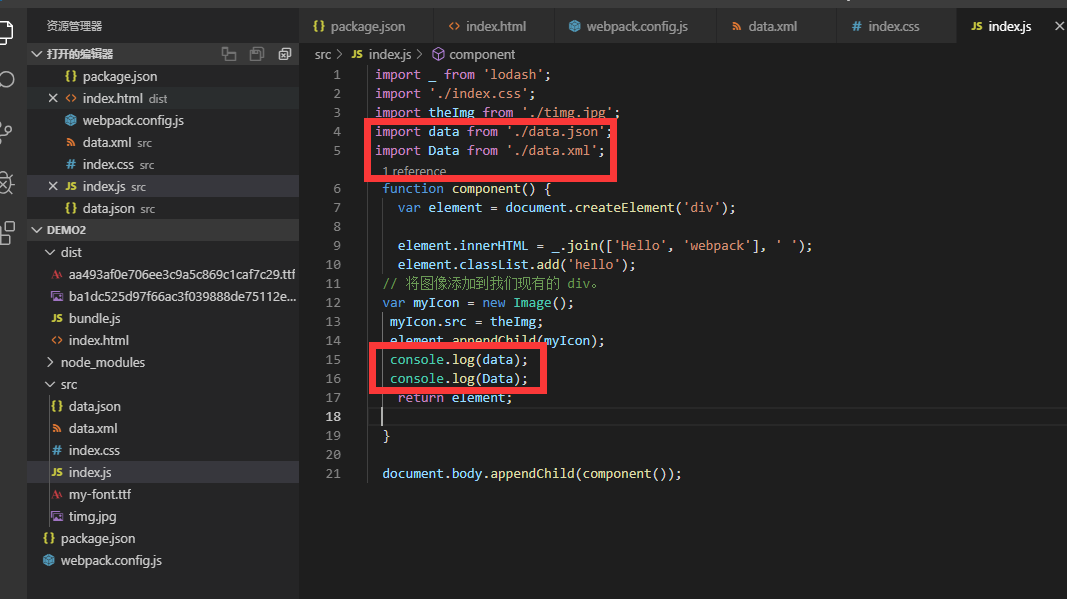The width and height of the screenshot is (1067, 599).
Task: Close index.js src in the open editors list
Action: click(x=53, y=186)
